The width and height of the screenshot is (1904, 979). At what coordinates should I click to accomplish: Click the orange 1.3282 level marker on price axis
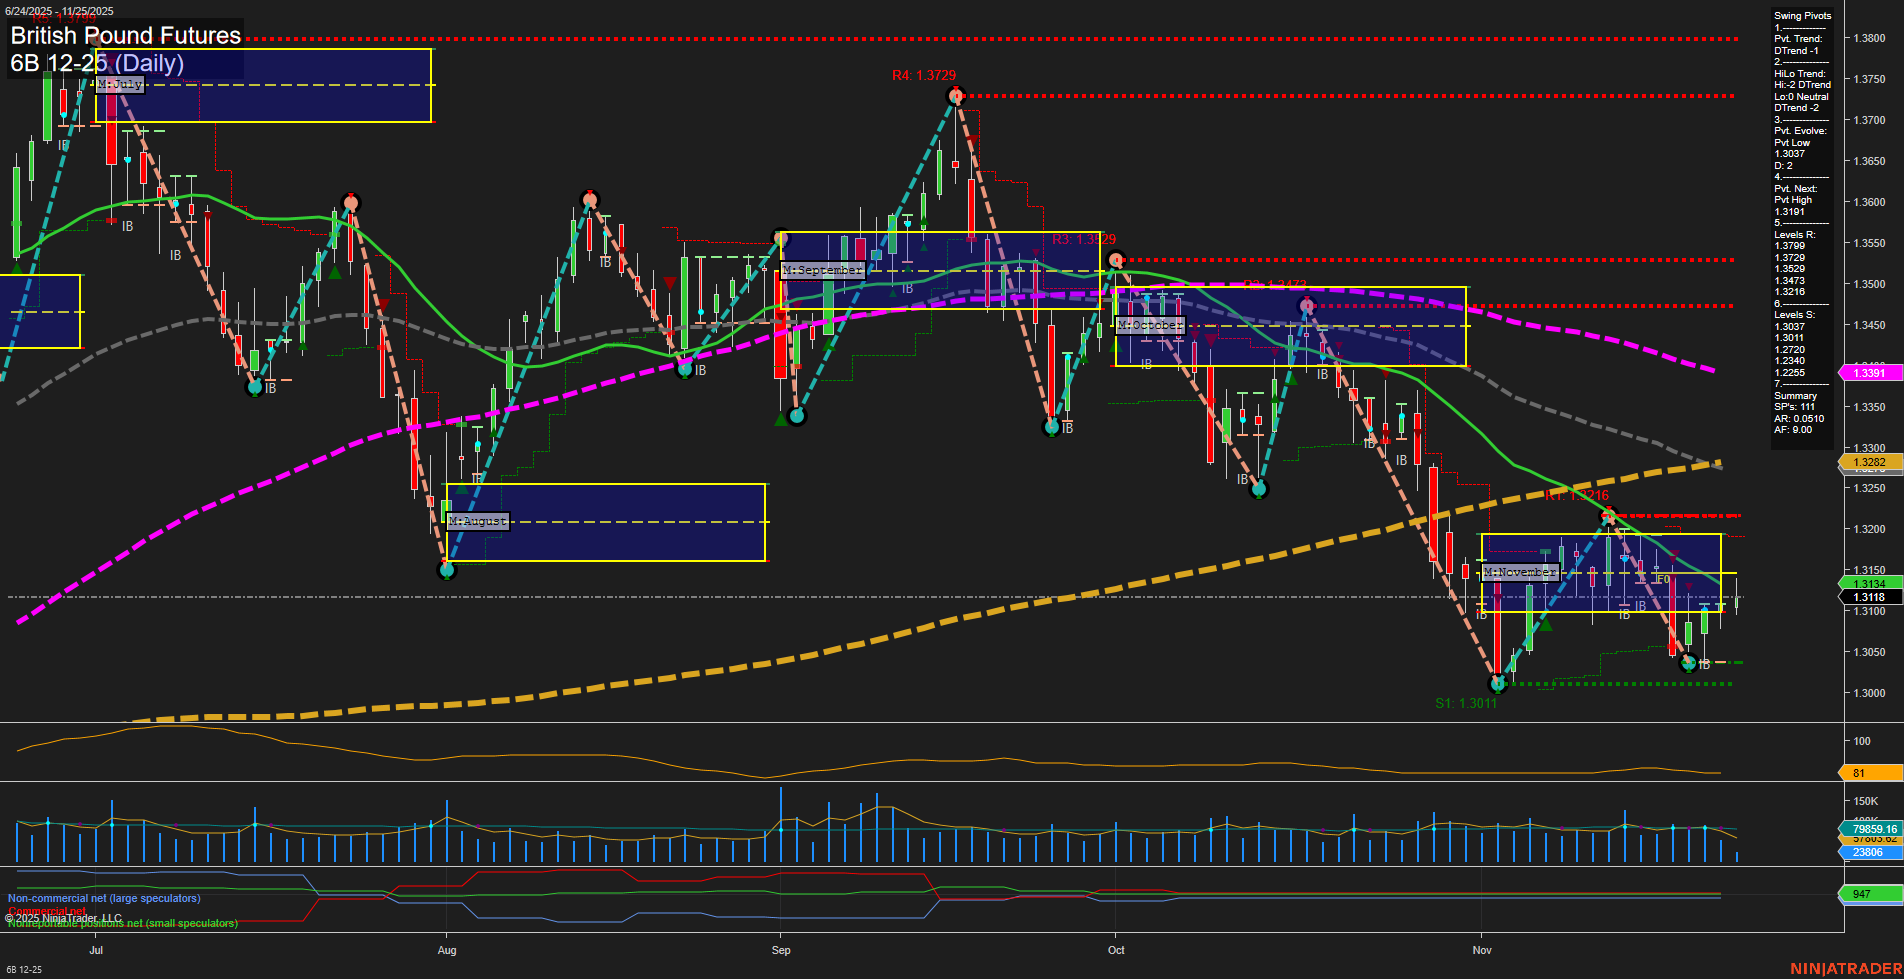point(1869,462)
